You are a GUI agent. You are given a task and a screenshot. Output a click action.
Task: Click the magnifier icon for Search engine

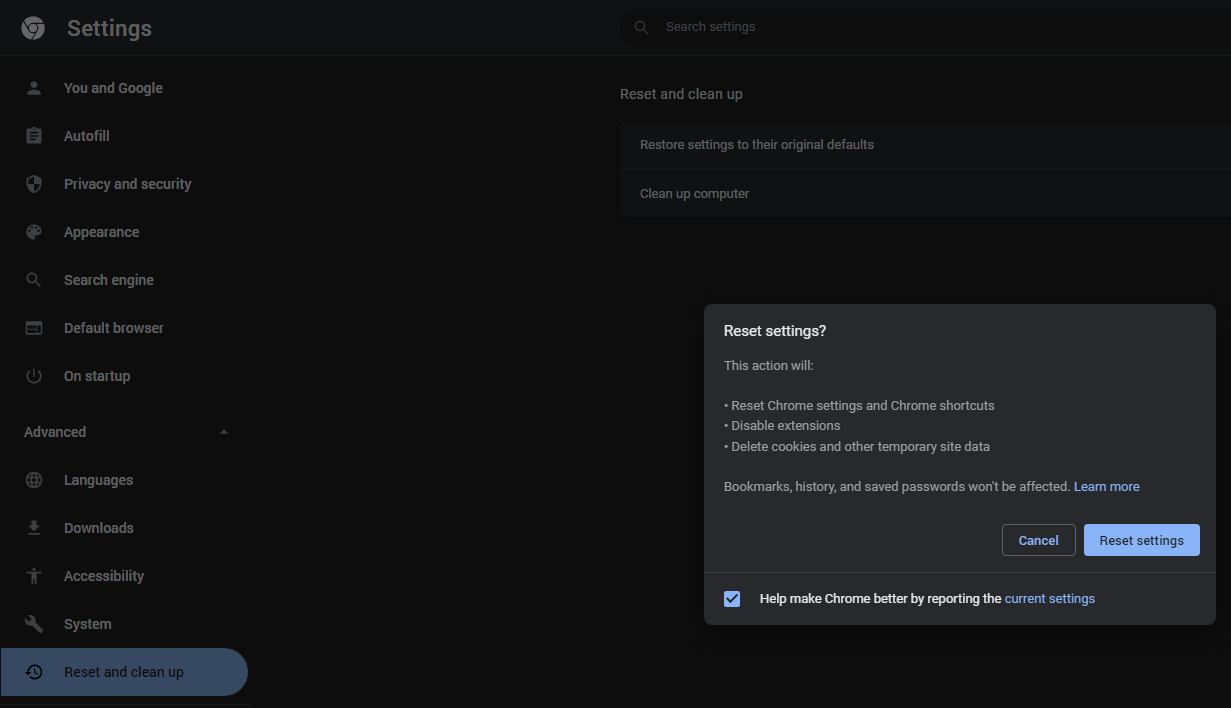coord(34,280)
